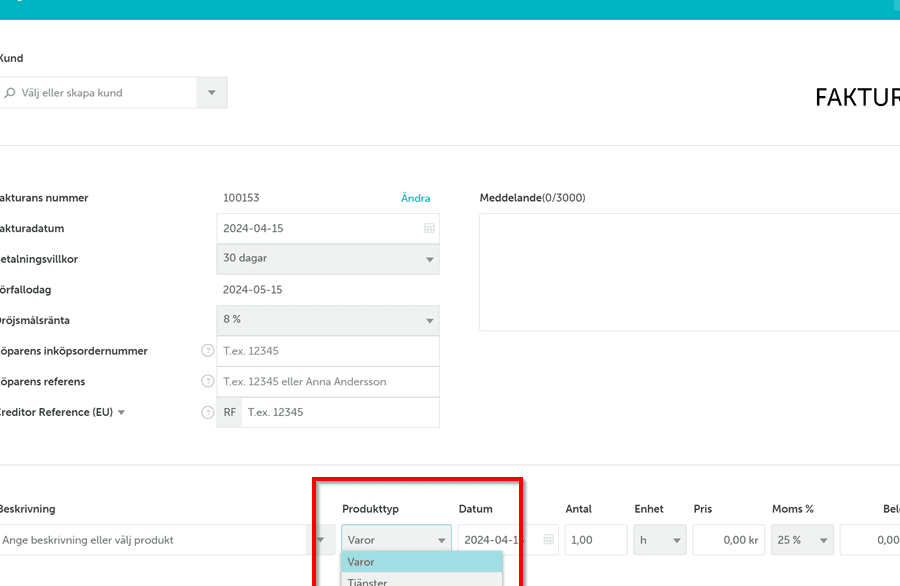The image size is (900, 586).
Task: Open the Betalningsvillkor 30 dagar dropdown
Action: 328,259
